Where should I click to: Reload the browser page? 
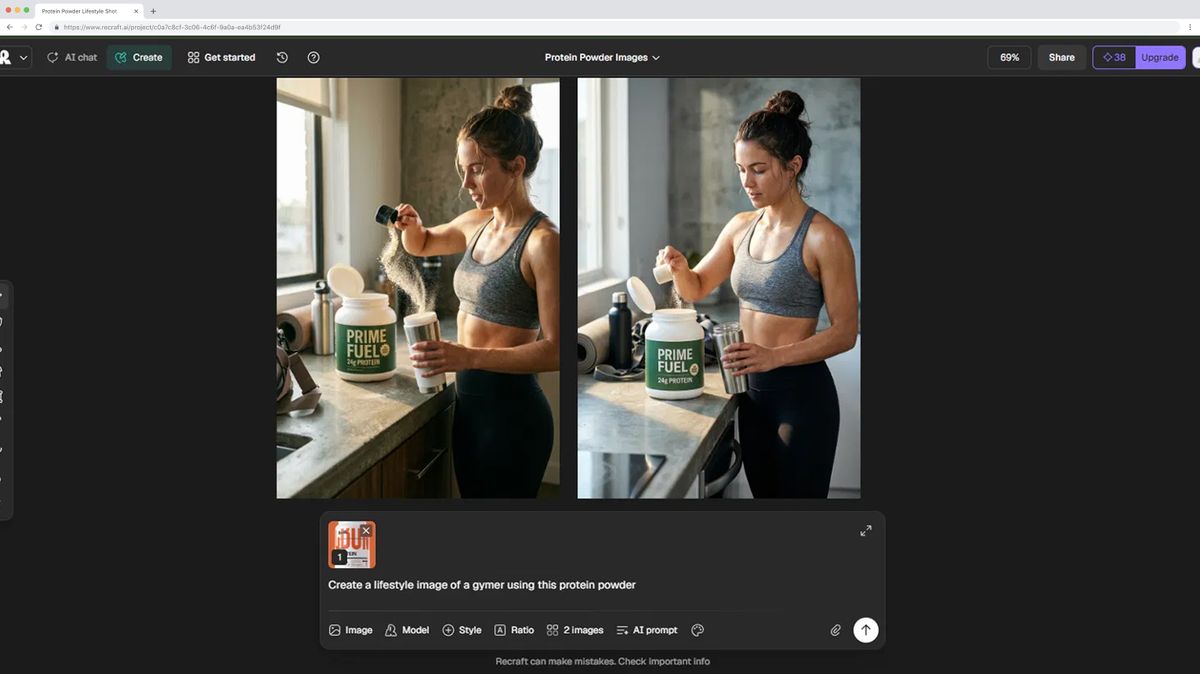pyautogui.click(x=38, y=27)
